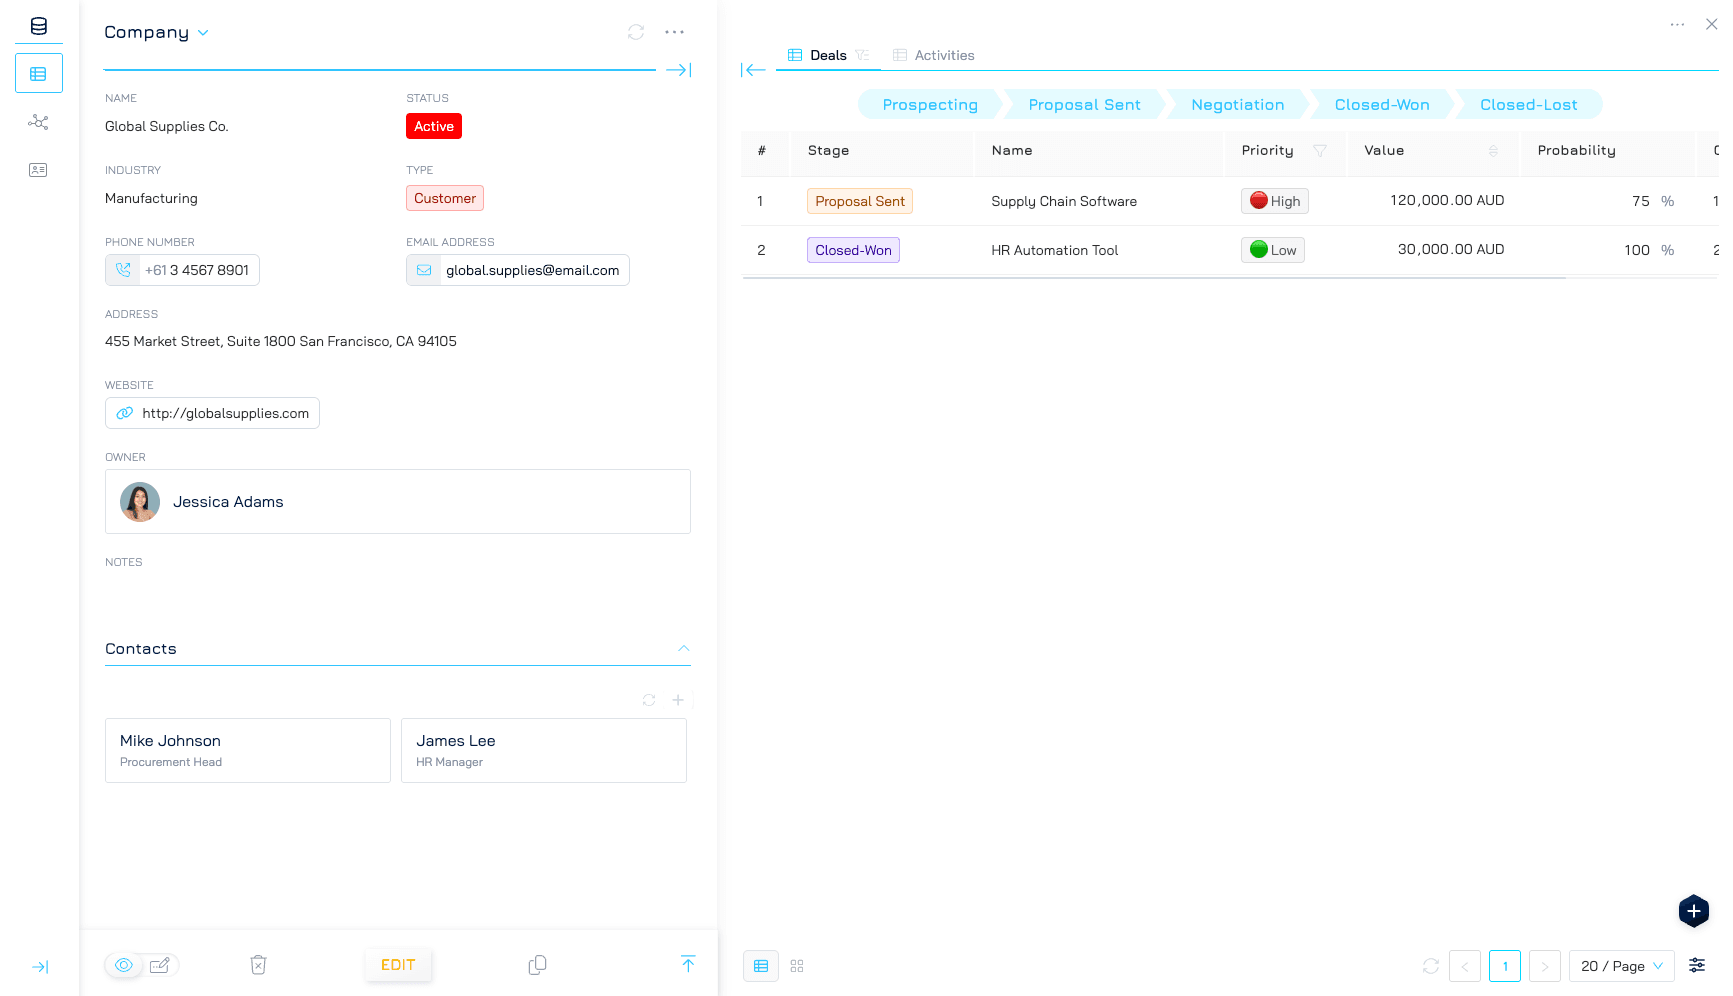Open the Supply Chain Software deal
Viewport: 1733px width, 996px height.
[1064, 201]
